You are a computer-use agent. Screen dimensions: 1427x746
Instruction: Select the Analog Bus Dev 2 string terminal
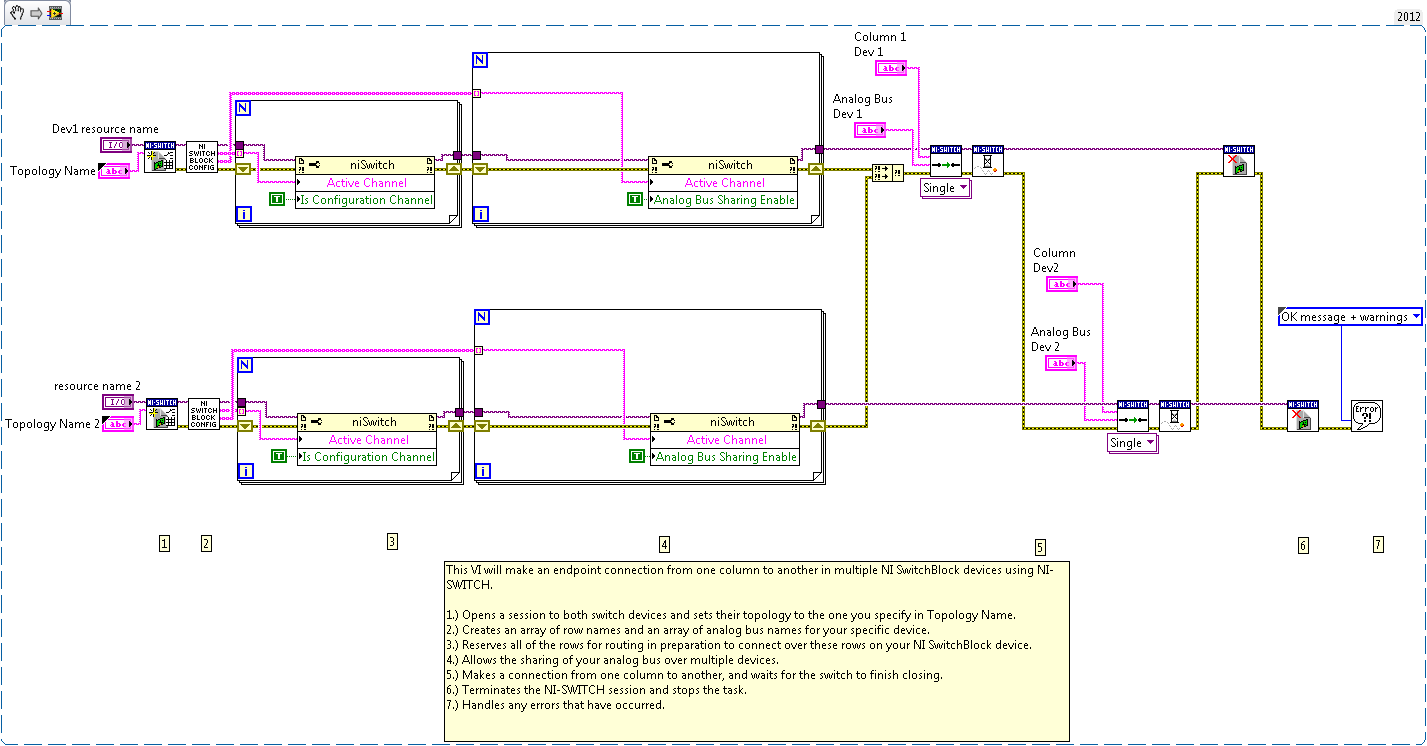tap(1061, 363)
